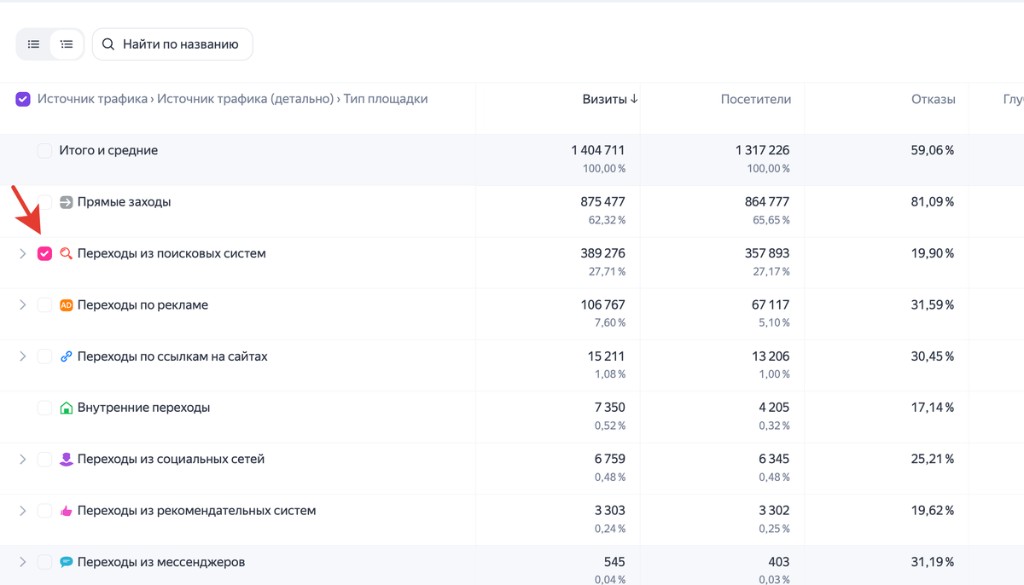Check the Переходы из рекомендательных систем checkbox
1024x585 pixels.
[44, 511]
